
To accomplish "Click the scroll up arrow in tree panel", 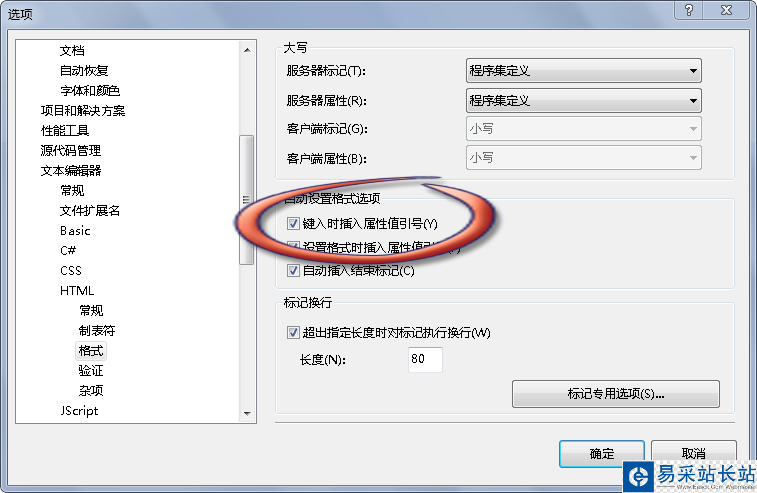I will (247, 50).
